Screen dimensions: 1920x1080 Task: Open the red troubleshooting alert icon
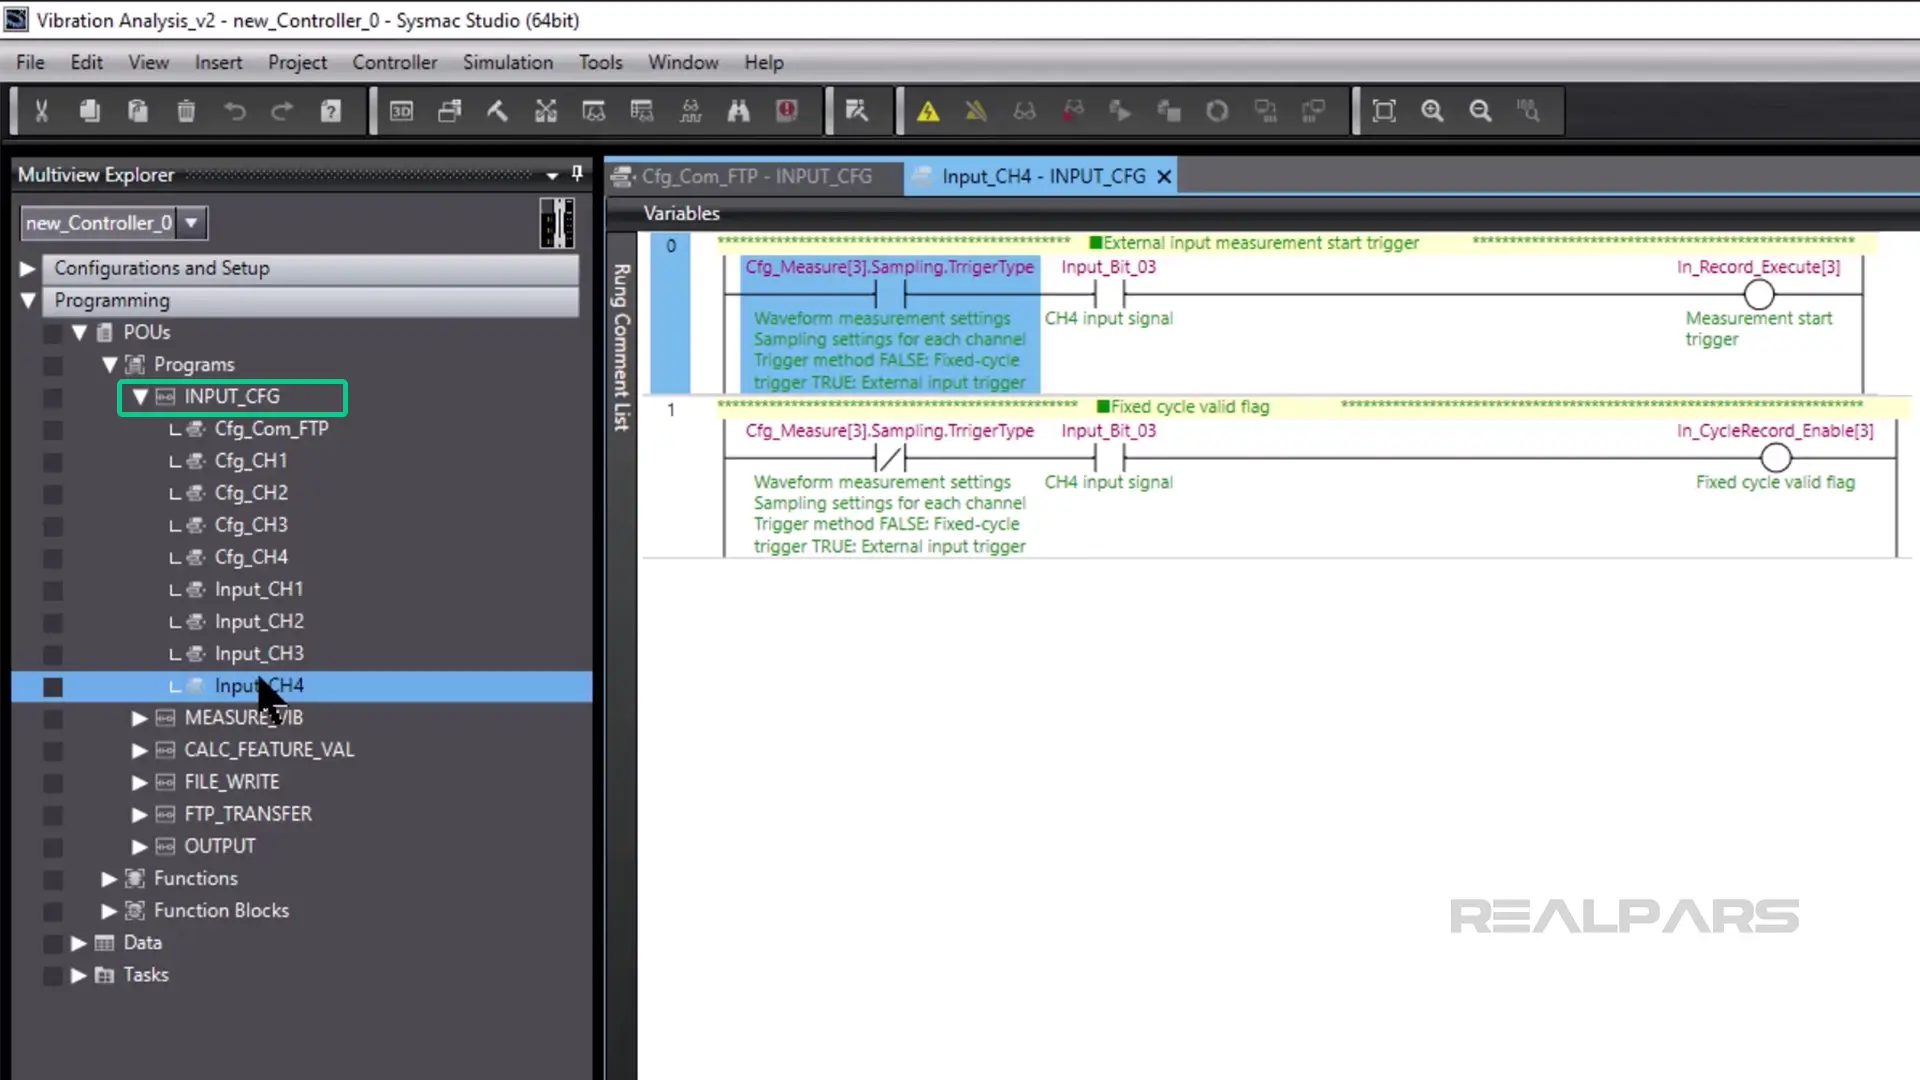tap(787, 111)
